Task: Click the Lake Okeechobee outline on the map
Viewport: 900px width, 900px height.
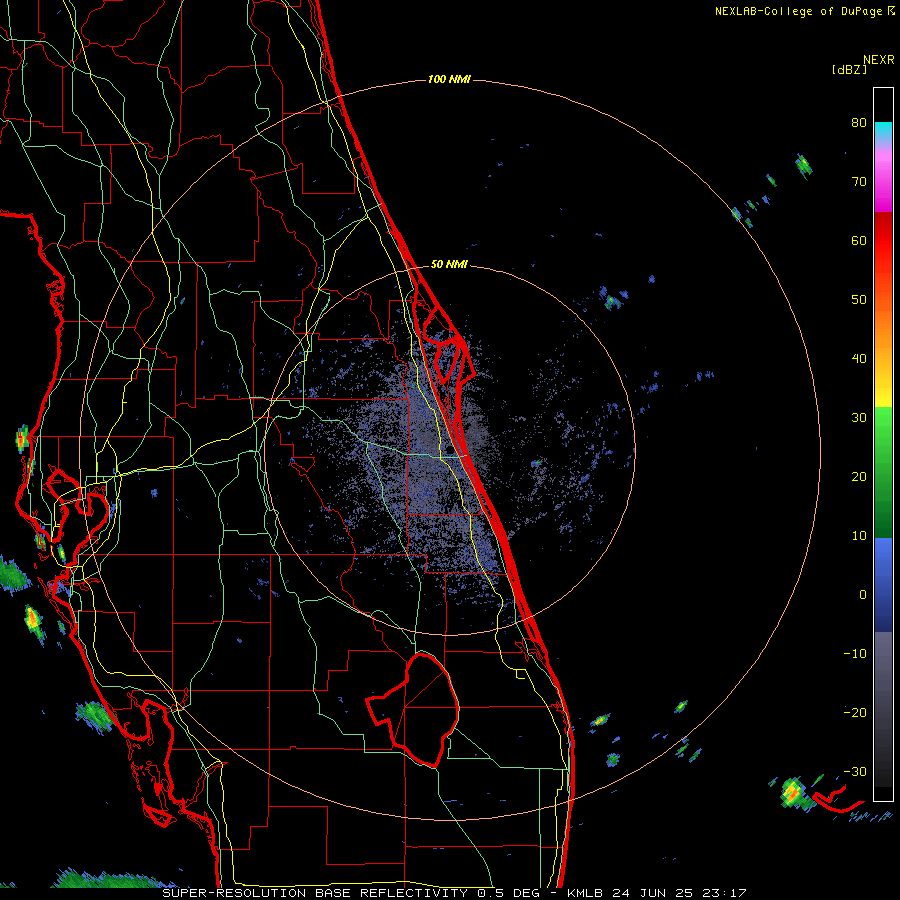Action: 413,709
